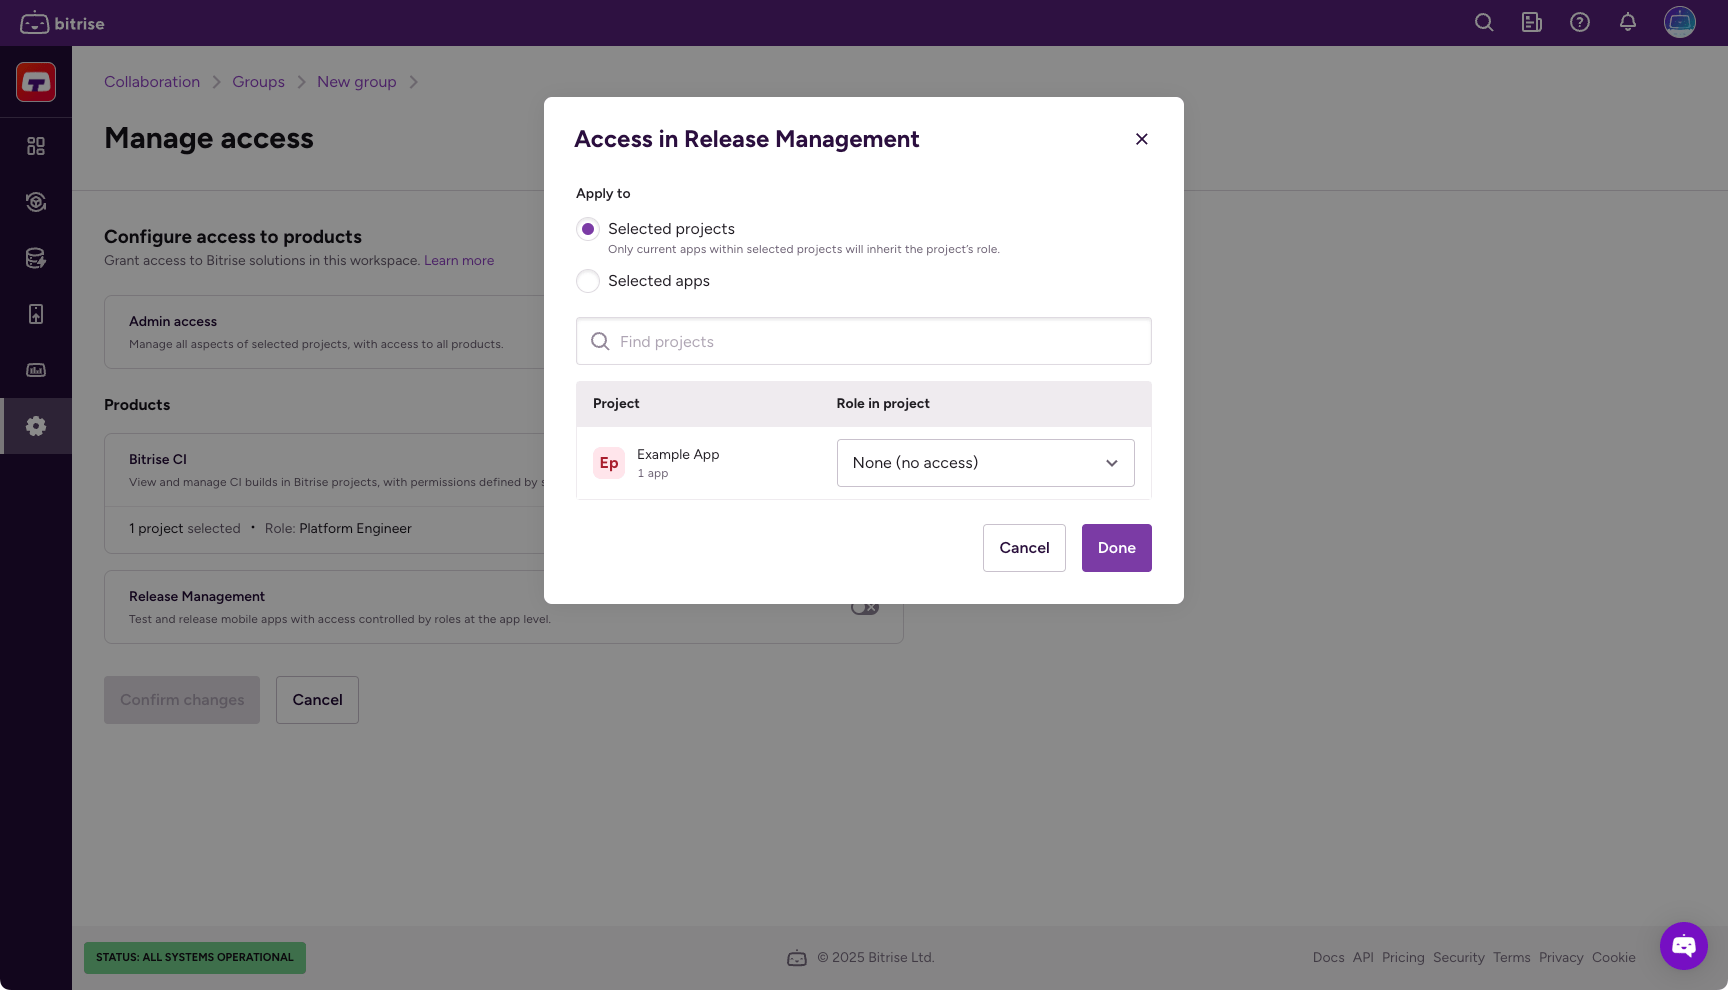1728x990 pixels.
Task: Navigate to Groups via the breadcrumb
Action: [258, 81]
